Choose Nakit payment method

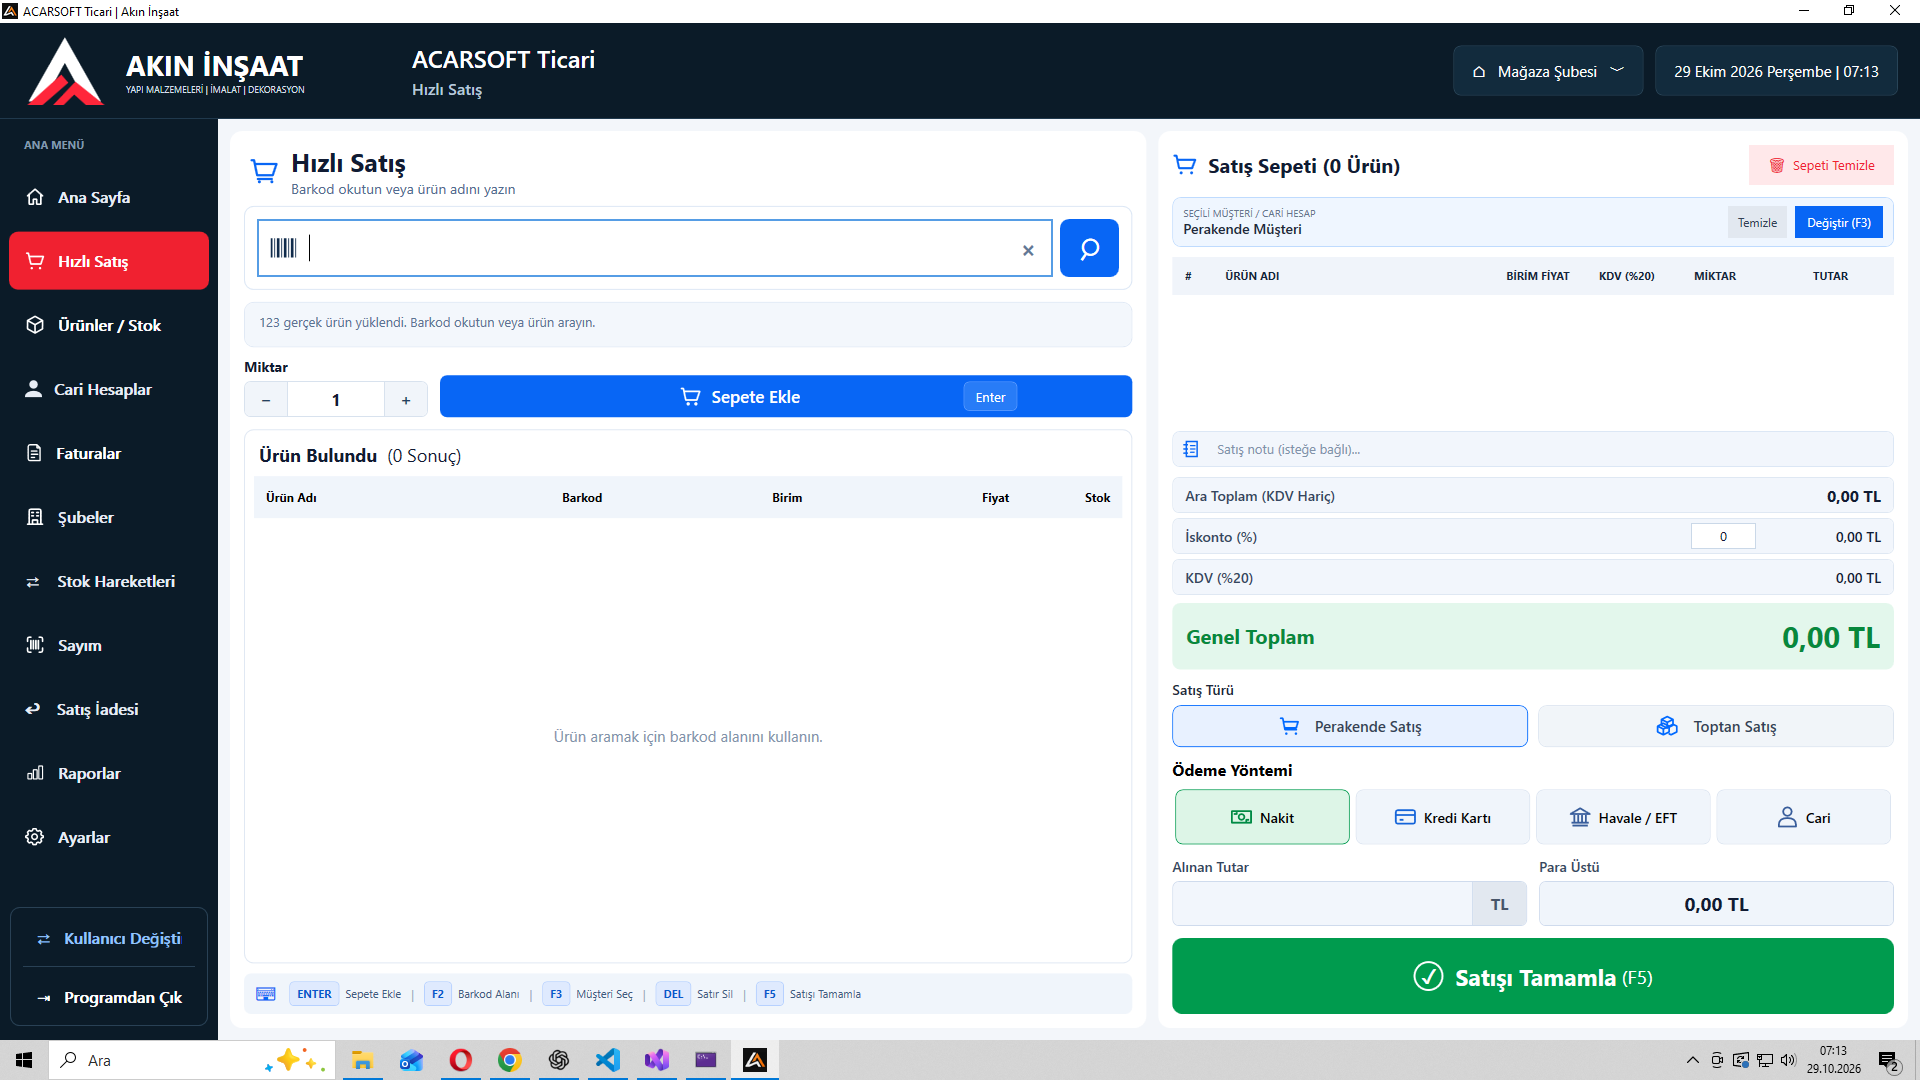click(x=1262, y=817)
